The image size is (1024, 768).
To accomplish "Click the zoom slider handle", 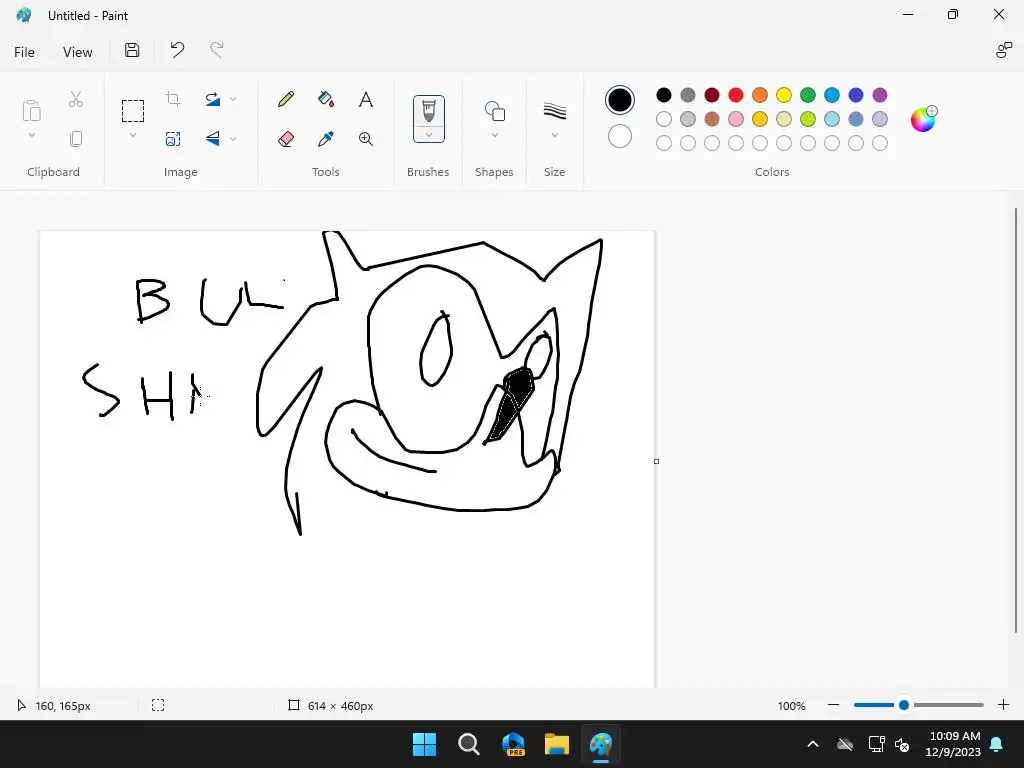I will coord(904,705).
